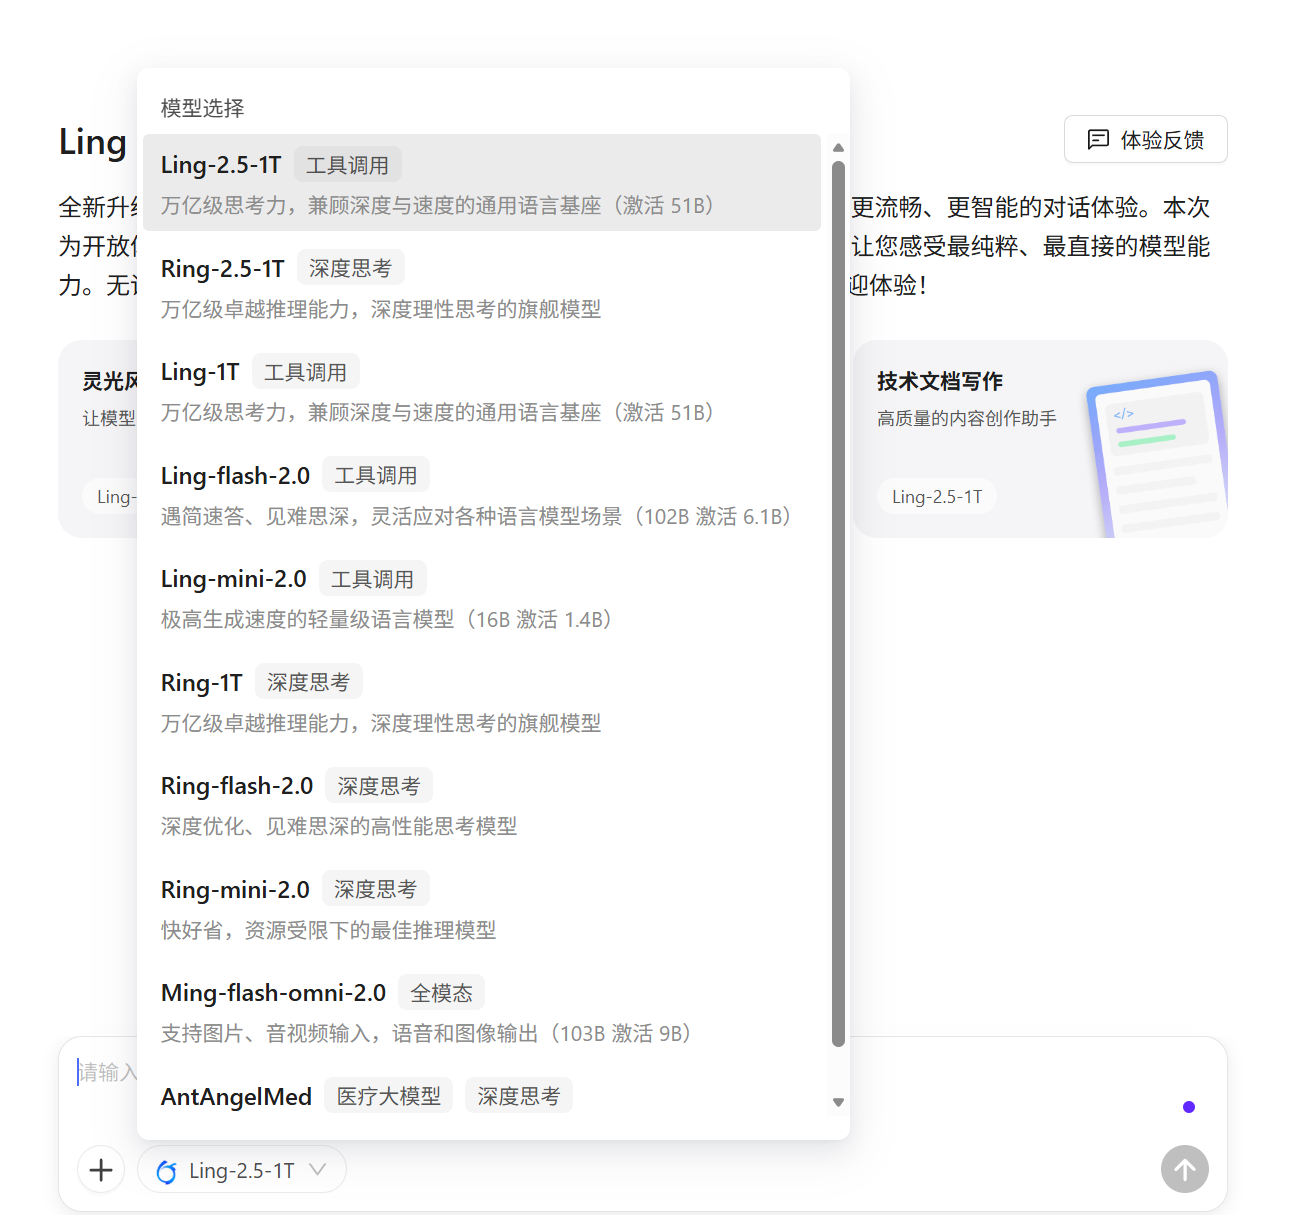
Task: Click the purple dot indicator
Action: click(1188, 1106)
